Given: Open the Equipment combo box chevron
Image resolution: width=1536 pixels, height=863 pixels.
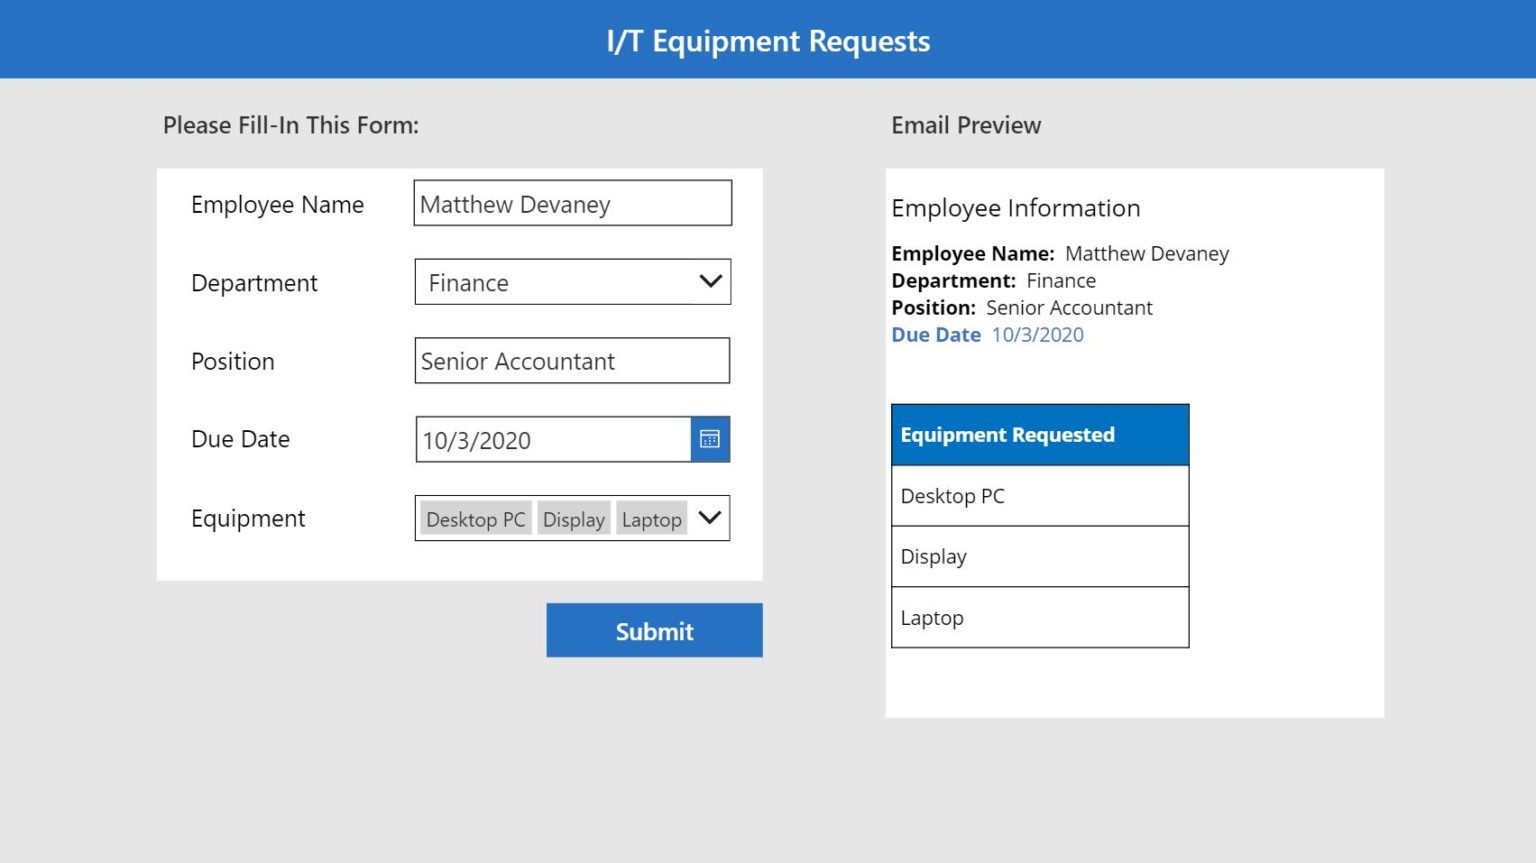Looking at the screenshot, I should [x=710, y=518].
